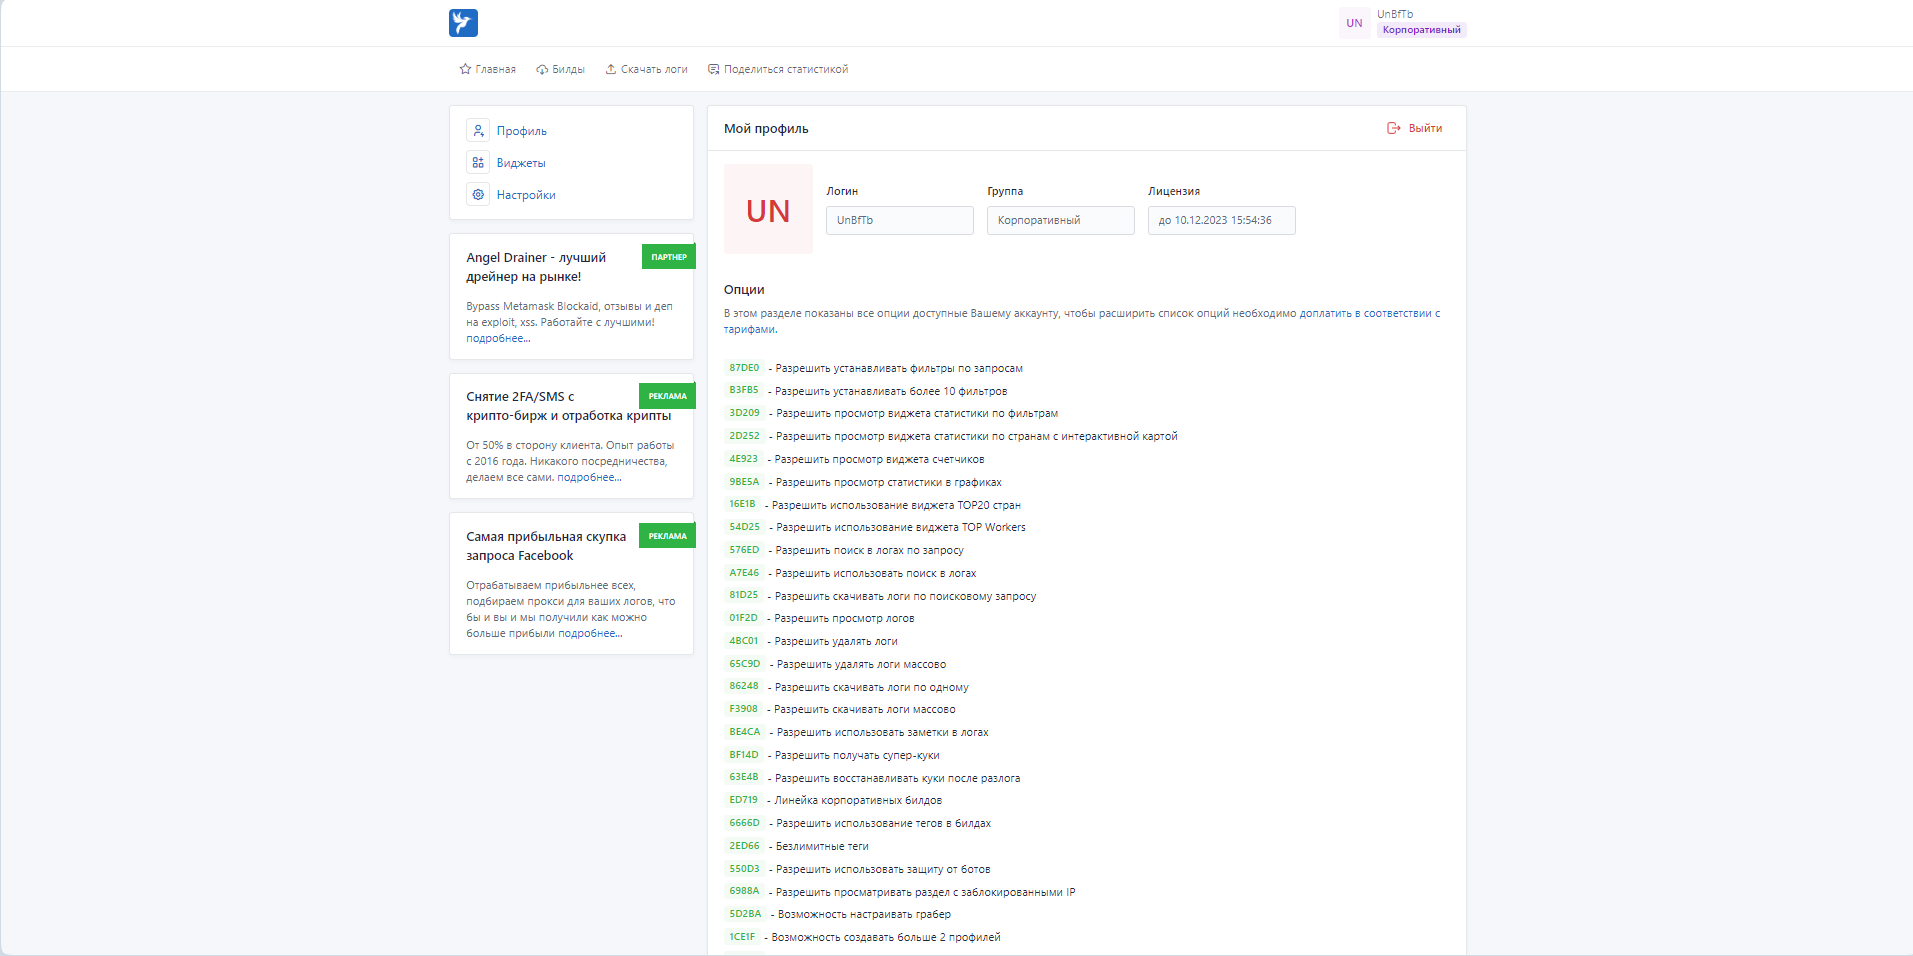Screen dimensions: 1913x956
Task: Click the option code 6666D
Action: pyautogui.click(x=745, y=823)
